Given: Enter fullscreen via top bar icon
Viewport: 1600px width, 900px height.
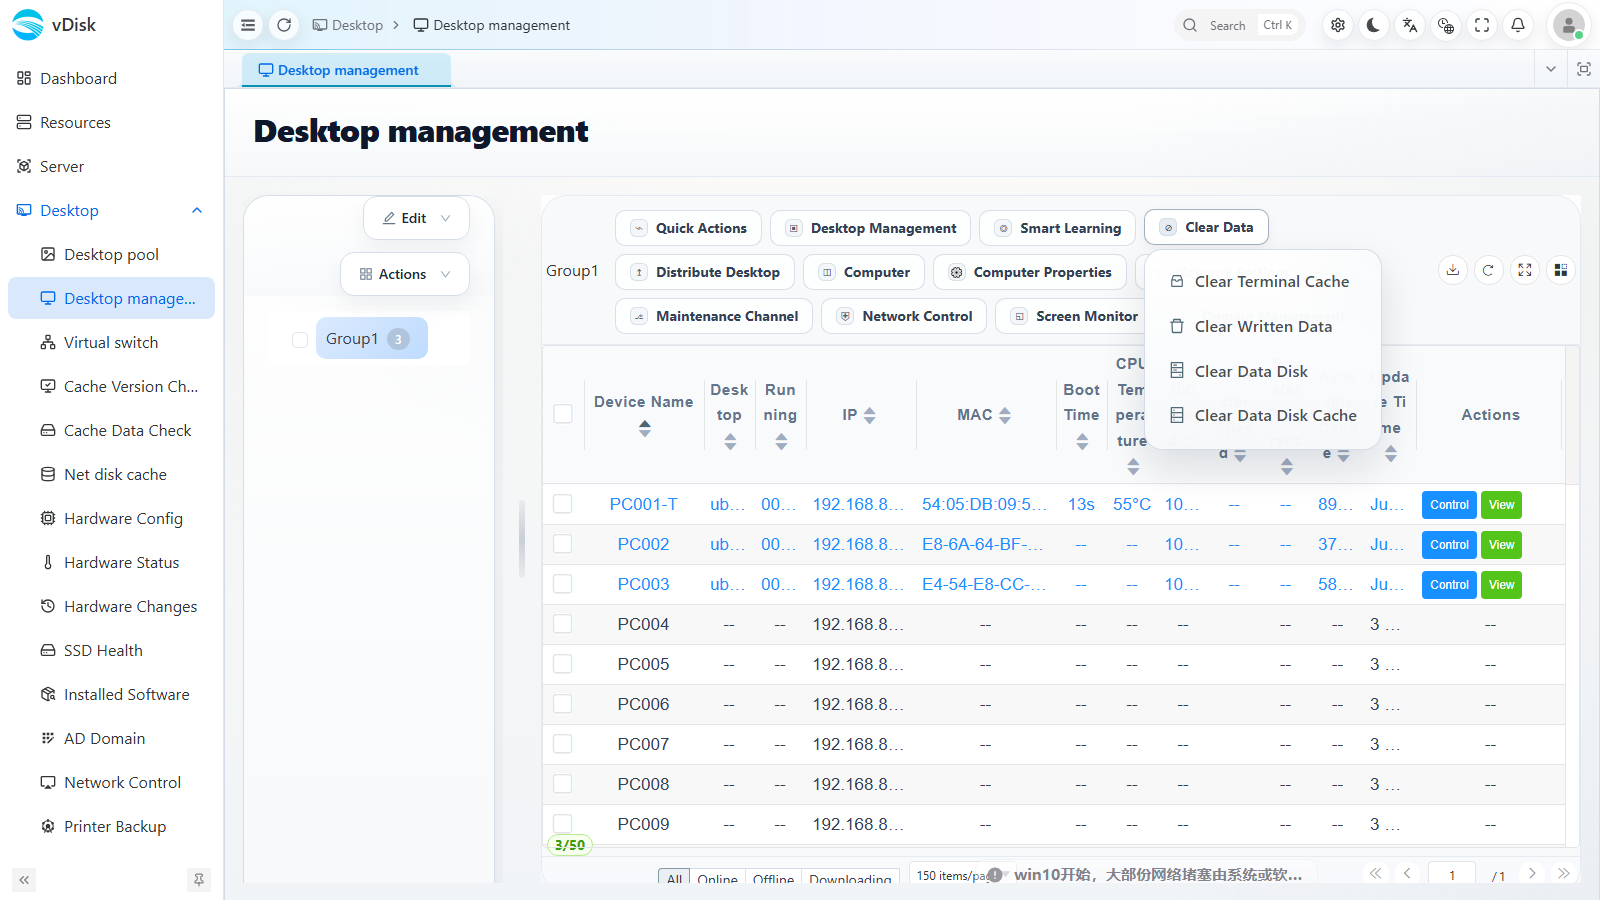Looking at the screenshot, I should 1482,25.
